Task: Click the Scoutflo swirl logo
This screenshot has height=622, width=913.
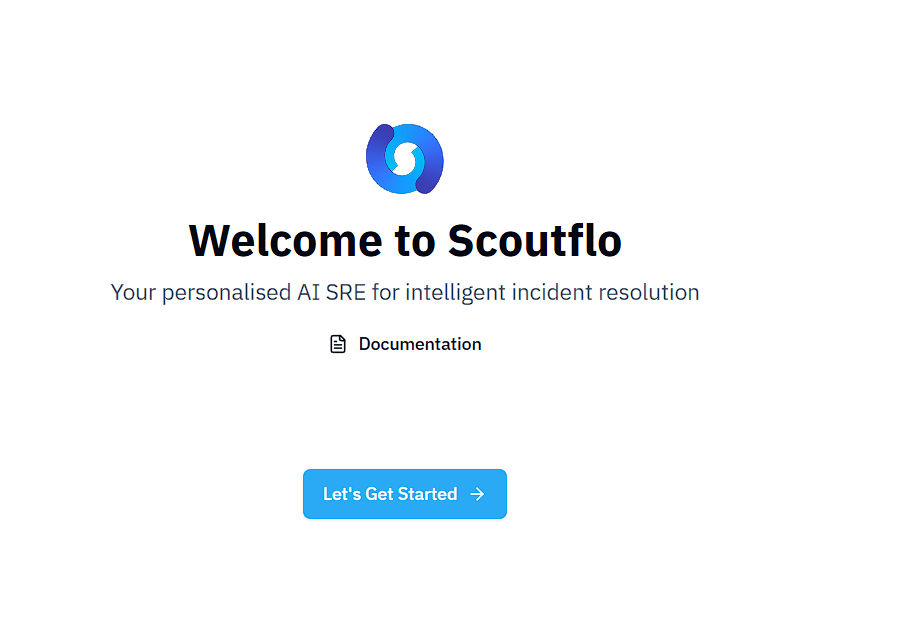Action: click(404, 158)
